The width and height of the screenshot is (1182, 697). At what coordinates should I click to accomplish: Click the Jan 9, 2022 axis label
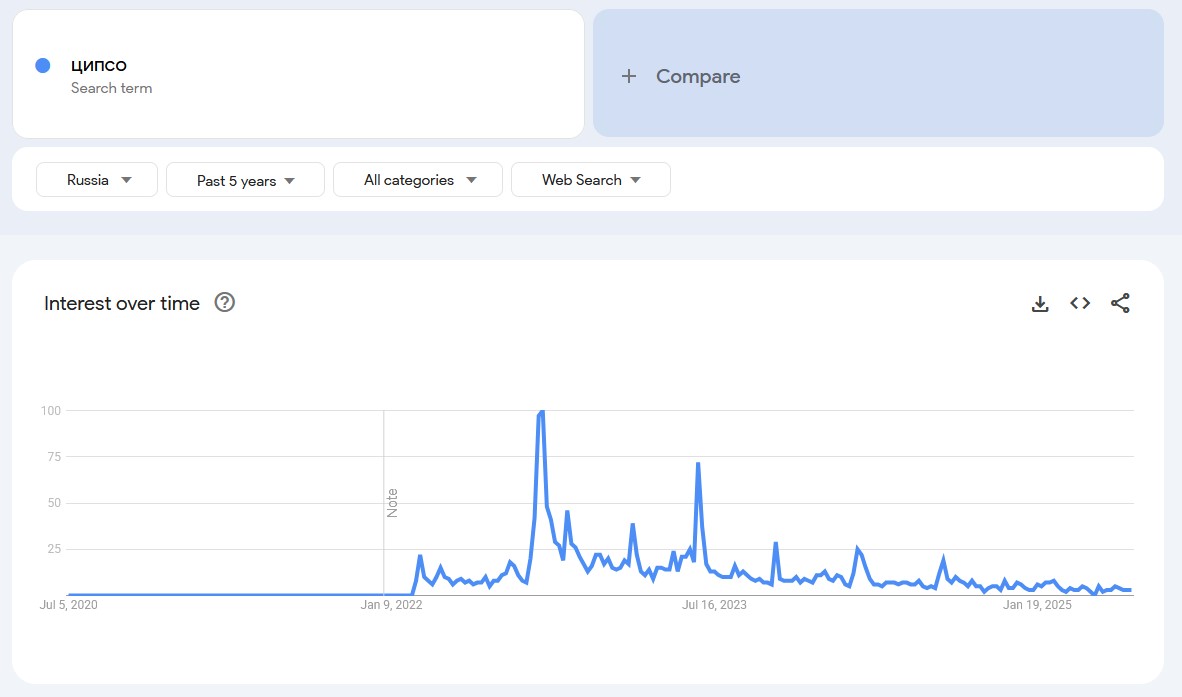tap(391, 604)
